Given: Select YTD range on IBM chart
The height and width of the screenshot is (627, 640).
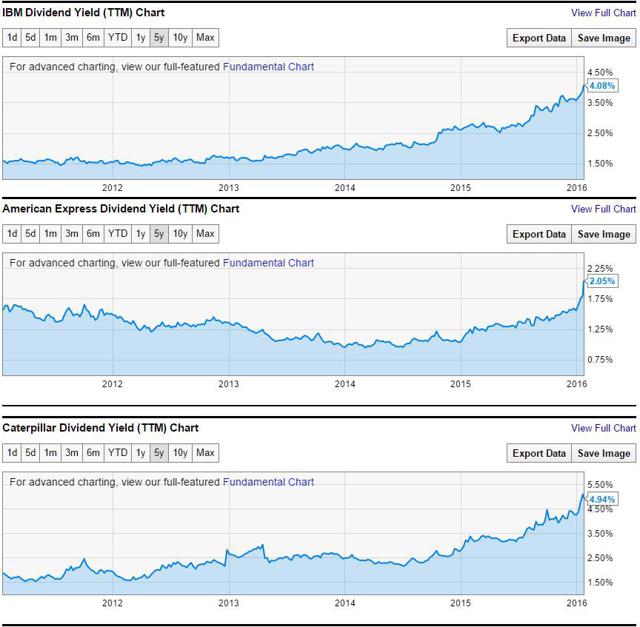Looking at the screenshot, I should (118, 38).
